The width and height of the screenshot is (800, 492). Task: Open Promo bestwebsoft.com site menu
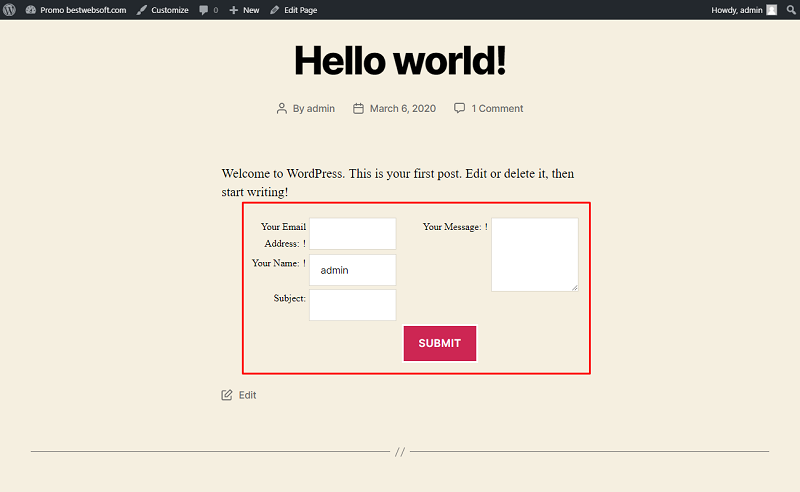tap(76, 10)
